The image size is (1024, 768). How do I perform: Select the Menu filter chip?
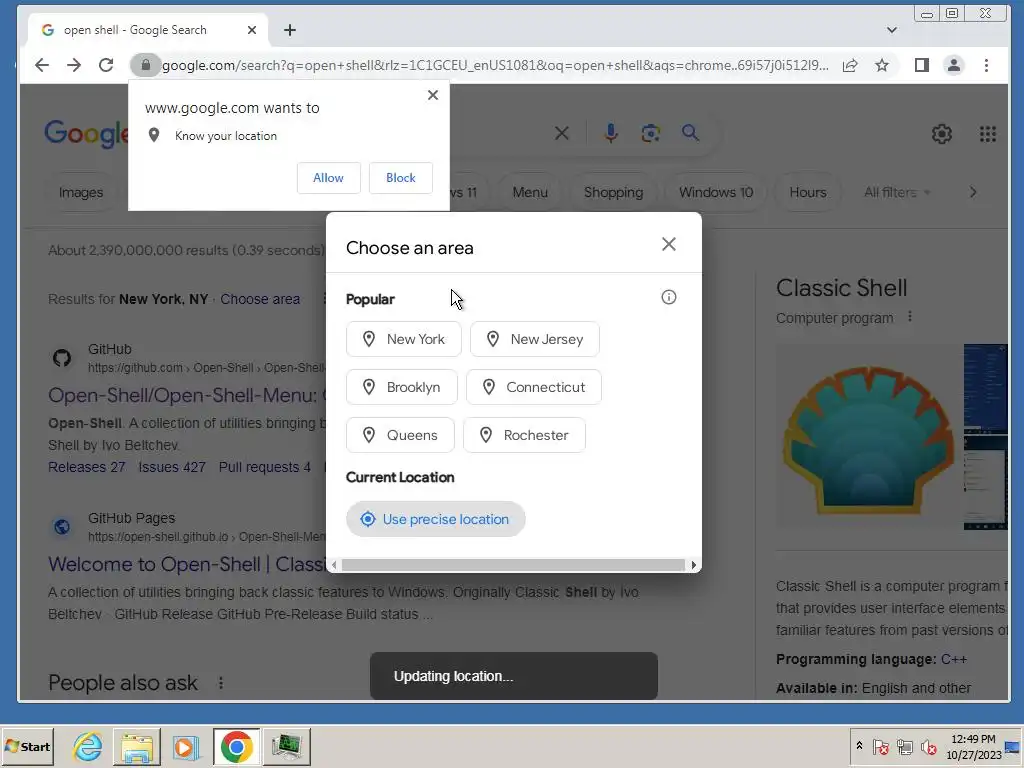pos(530,193)
